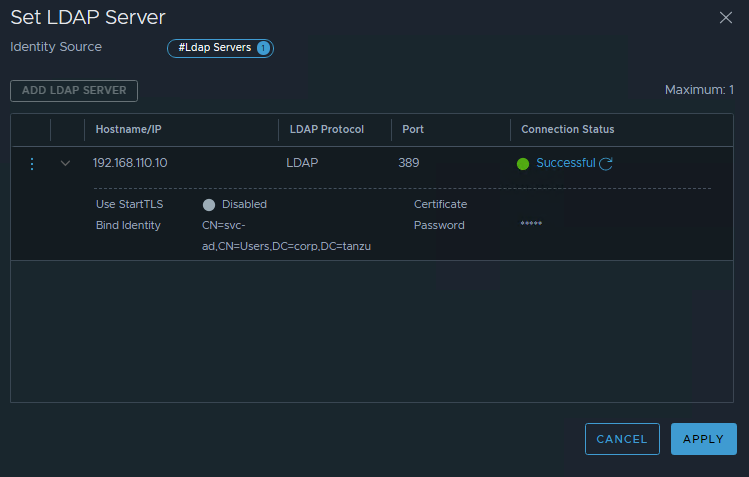Click the port value 389
749x477 pixels.
(x=408, y=163)
